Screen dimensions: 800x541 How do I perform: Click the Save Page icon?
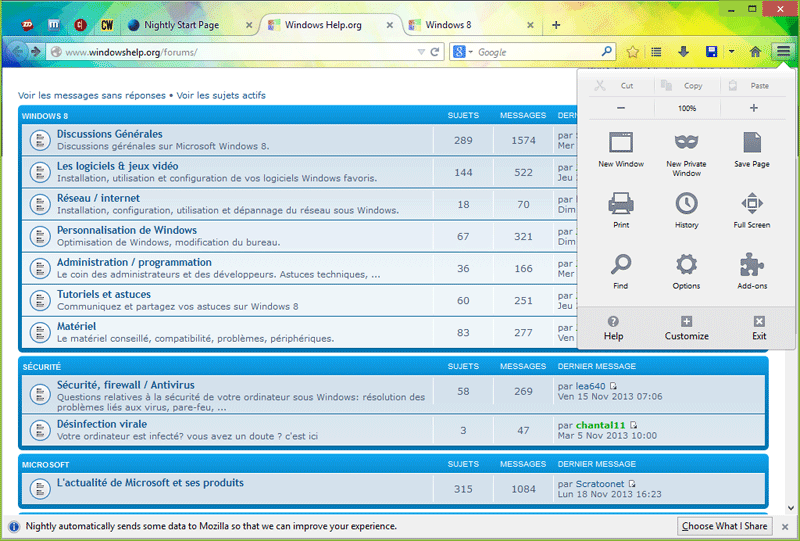751,144
